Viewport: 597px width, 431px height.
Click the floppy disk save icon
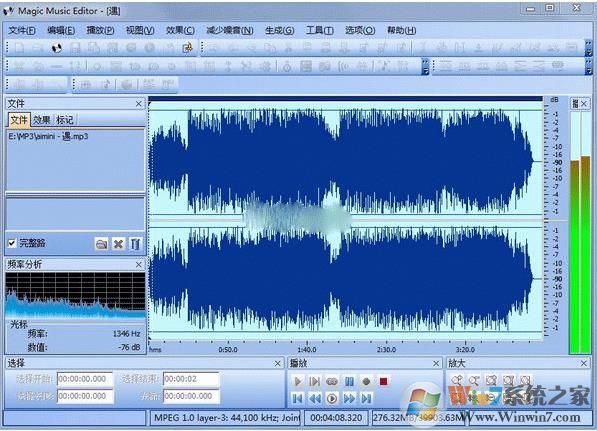[x=75, y=48]
